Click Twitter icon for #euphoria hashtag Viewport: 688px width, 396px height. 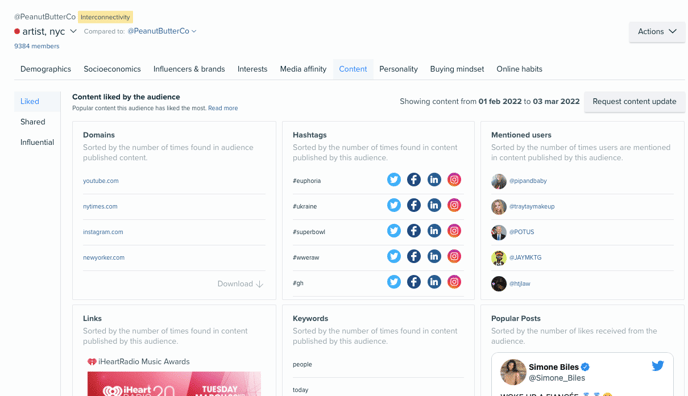(394, 180)
